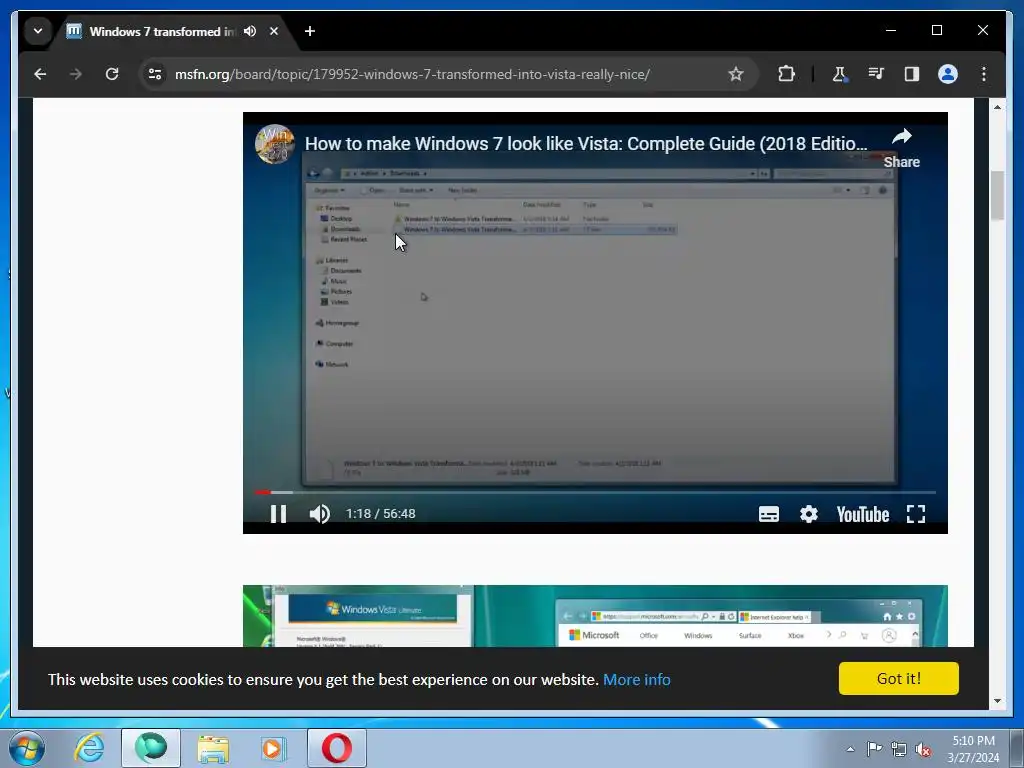Viewport: 1024px width, 768px height.
Task: Open the profile avatar menu
Action: tap(948, 74)
